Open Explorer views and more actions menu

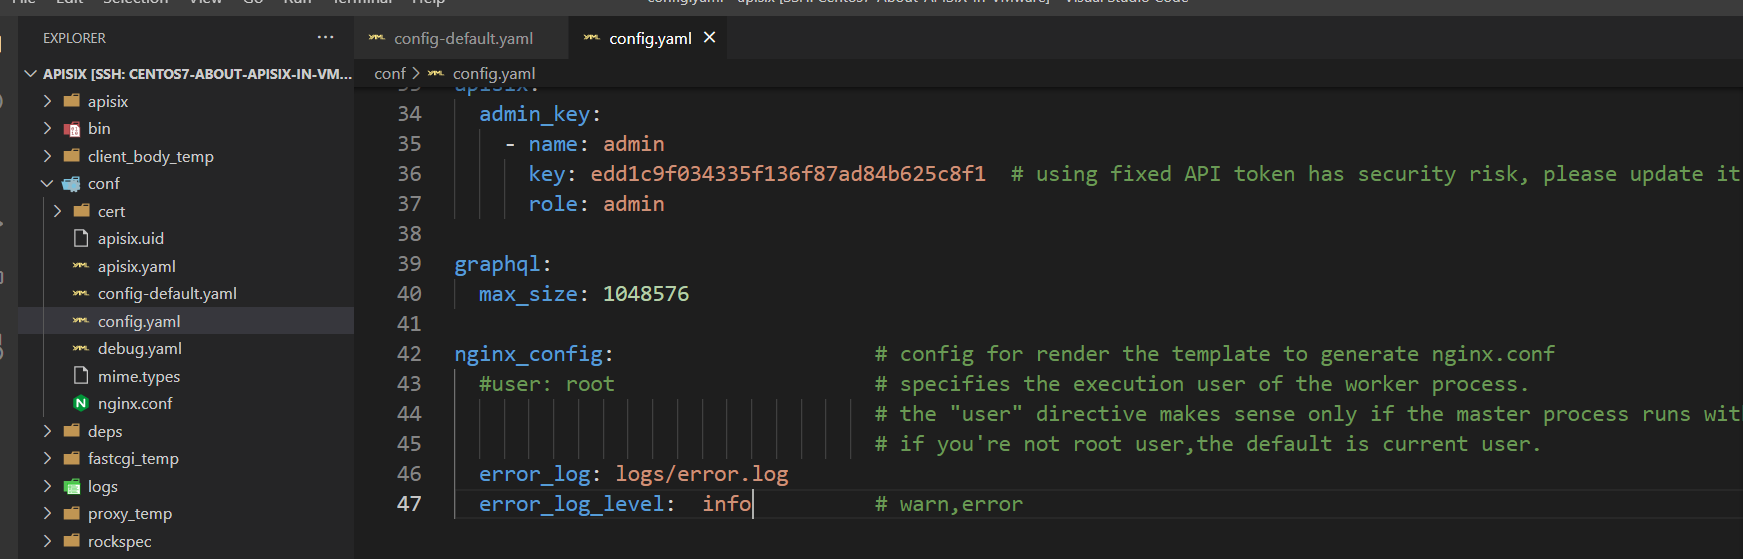(325, 38)
